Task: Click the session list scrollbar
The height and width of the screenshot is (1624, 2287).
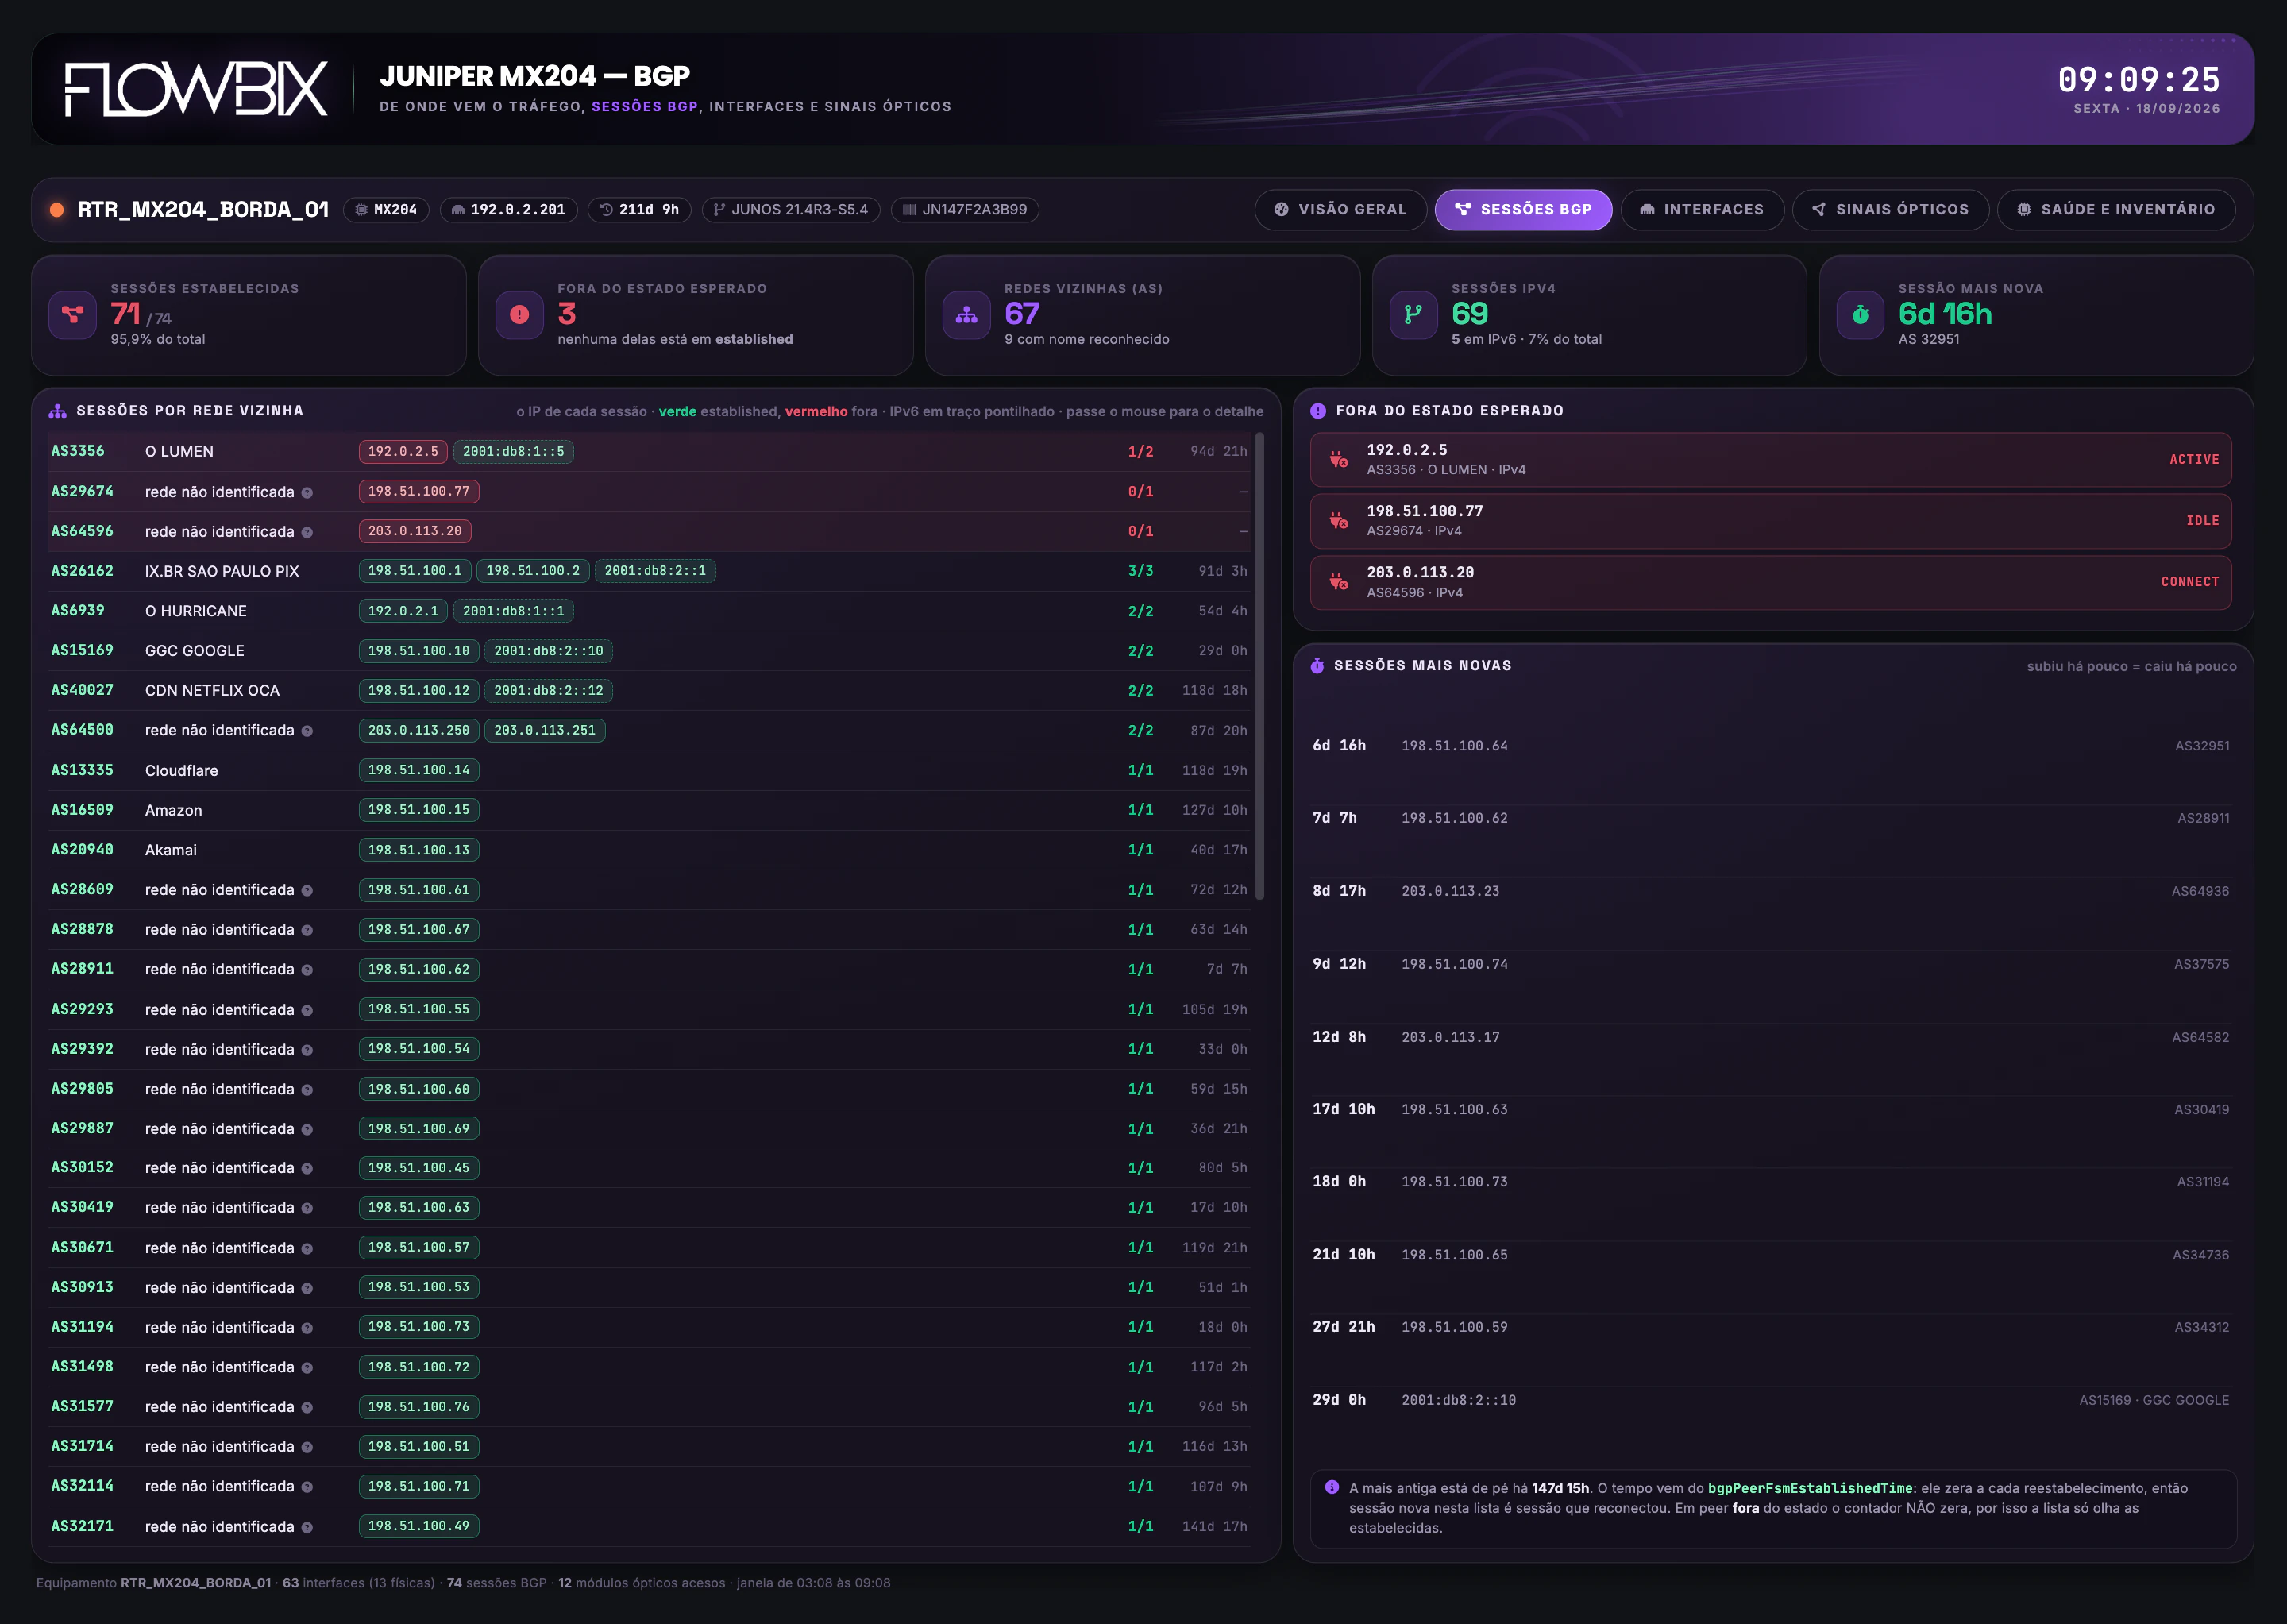Action: [1260, 665]
